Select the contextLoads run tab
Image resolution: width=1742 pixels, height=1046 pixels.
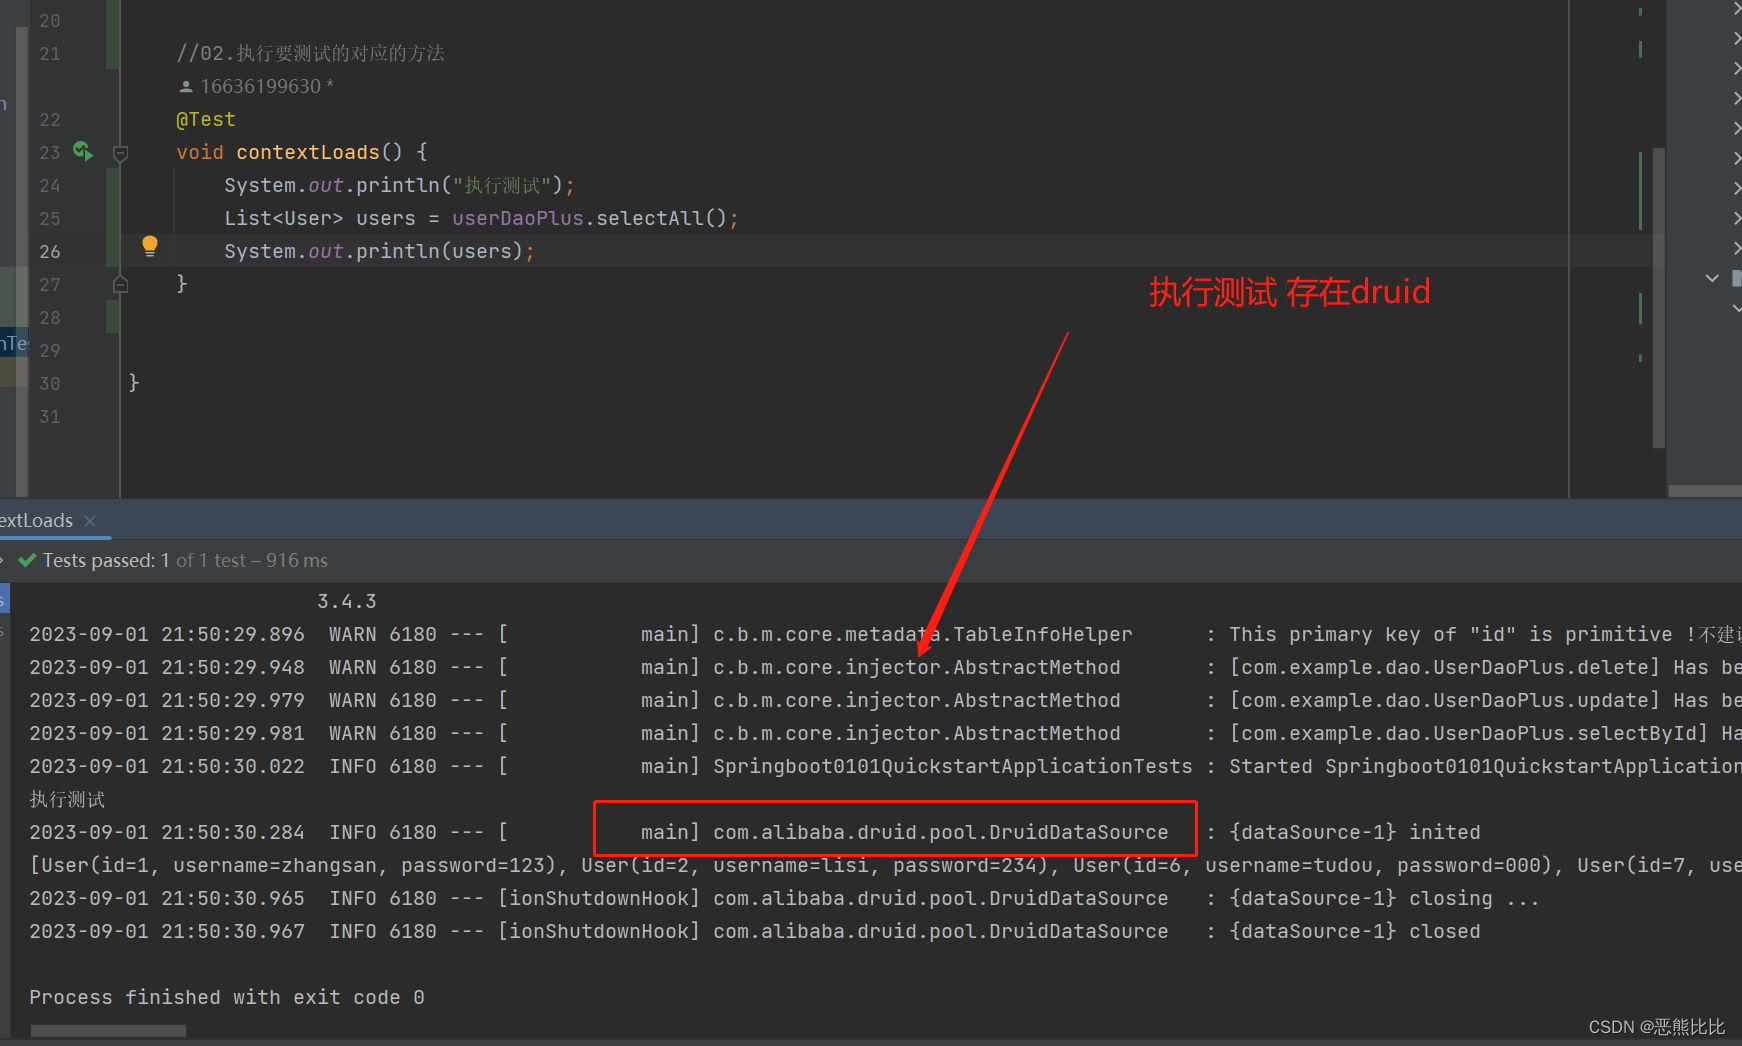coord(37,520)
